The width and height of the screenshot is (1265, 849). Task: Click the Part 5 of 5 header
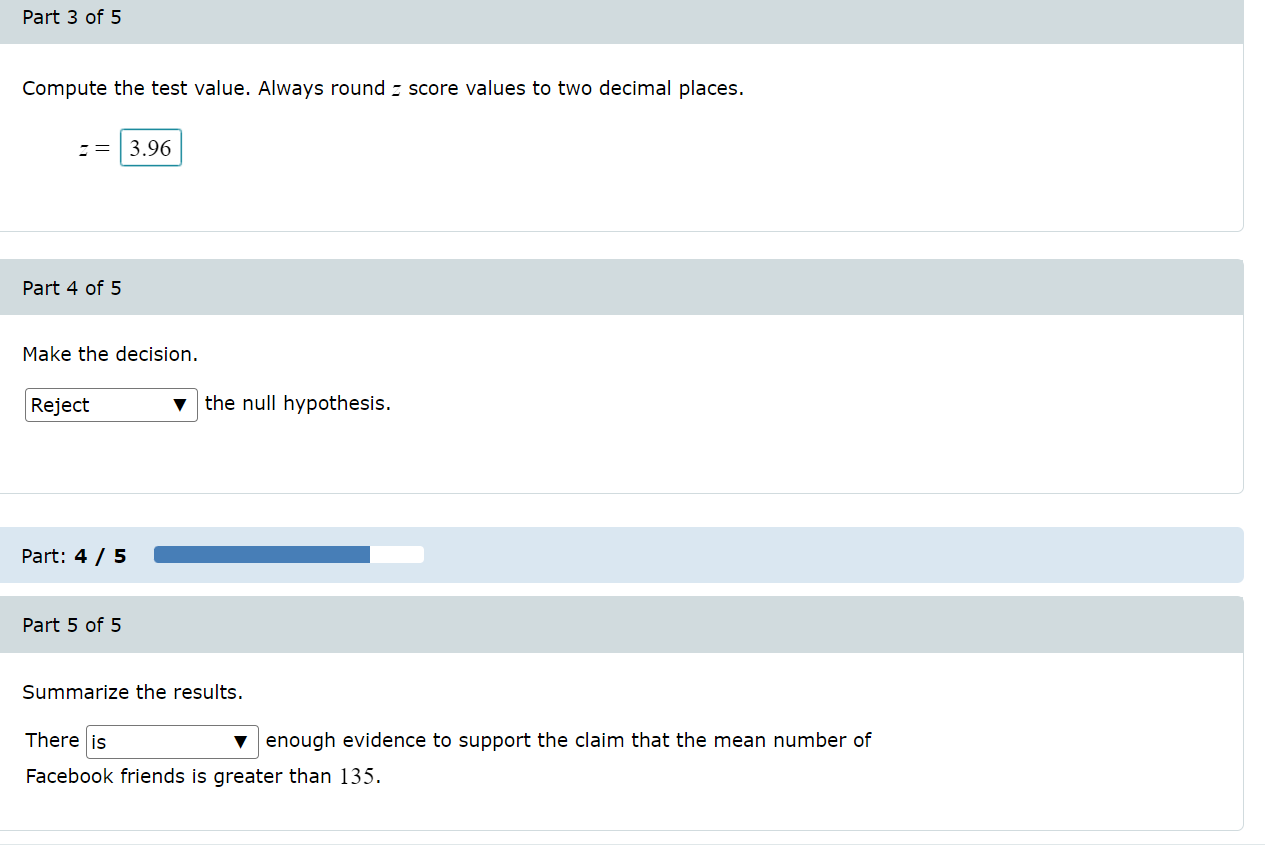click(71, 624)
